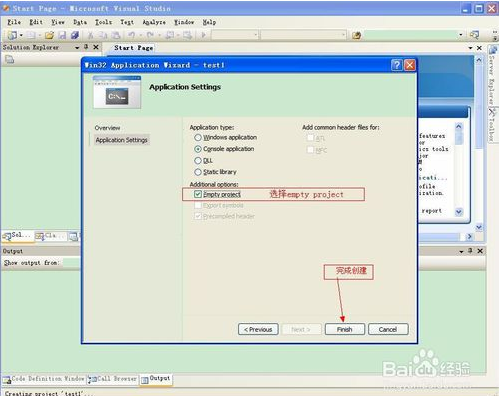Click the Redo arrow icon
This screenshot has height=396, width=500.
(x=150, y=35)
